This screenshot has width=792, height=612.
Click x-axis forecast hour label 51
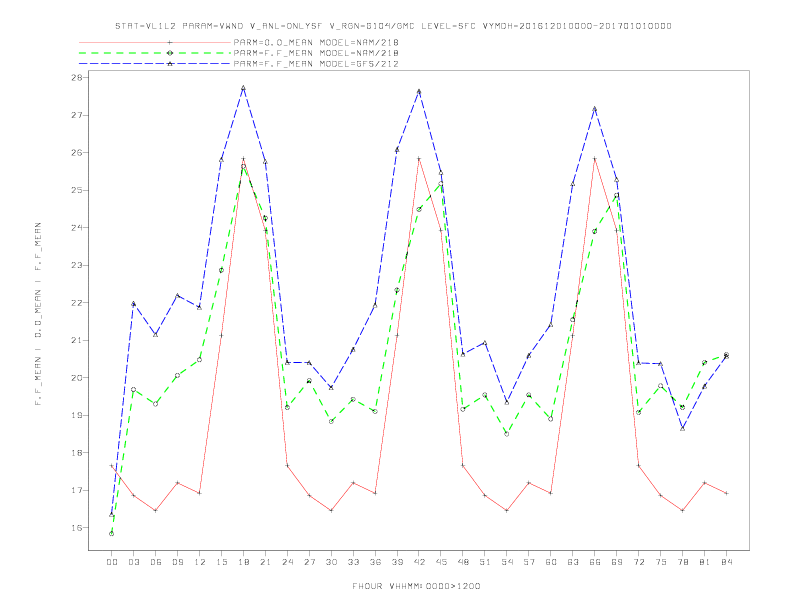[x=485, y=562]
